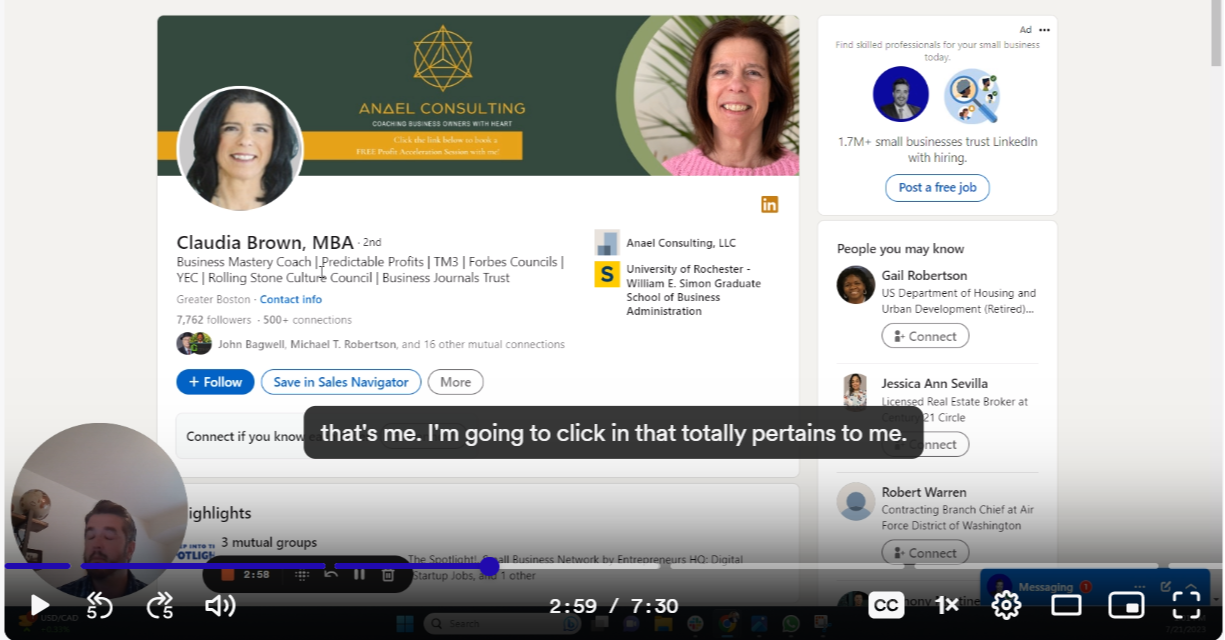
Task: Click Post a free job
Action: [x=937, y=188]
